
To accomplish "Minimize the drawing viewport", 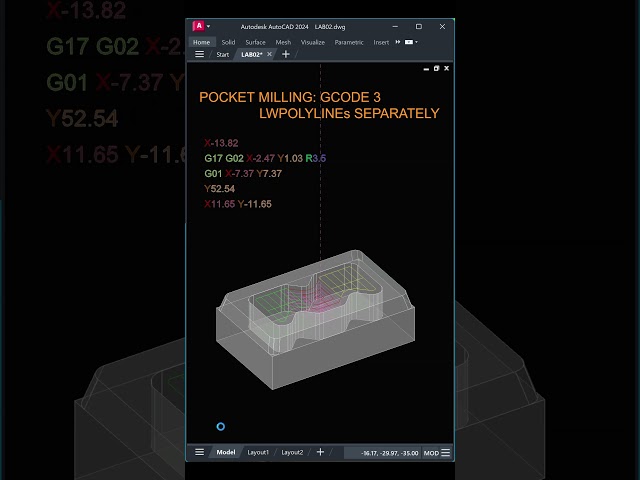I will (426, 69).
